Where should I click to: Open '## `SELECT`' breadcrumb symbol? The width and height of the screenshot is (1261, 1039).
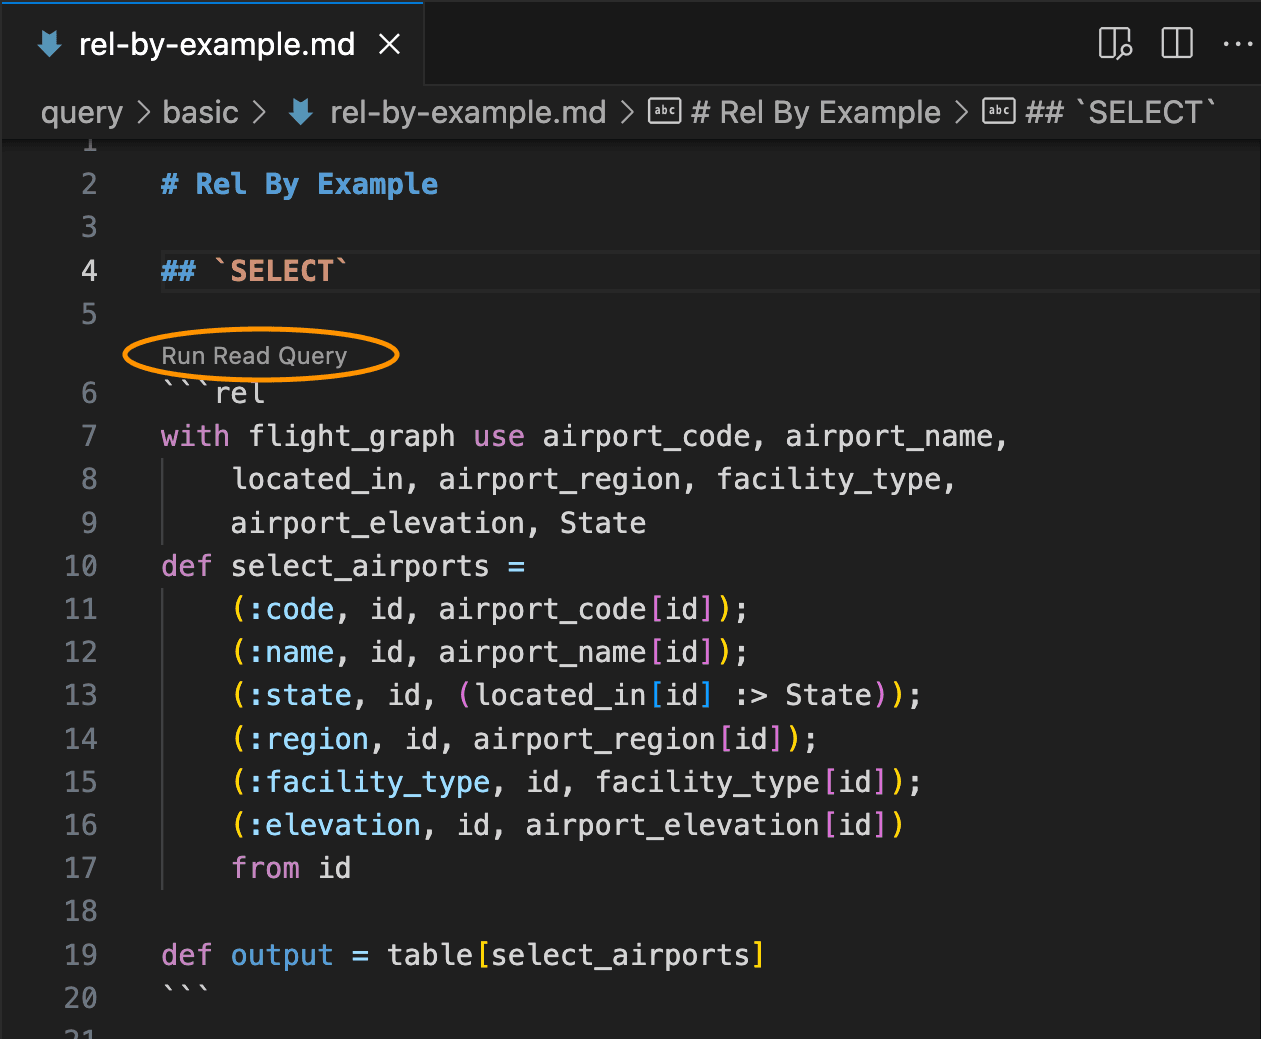(x=1121, y=112)
